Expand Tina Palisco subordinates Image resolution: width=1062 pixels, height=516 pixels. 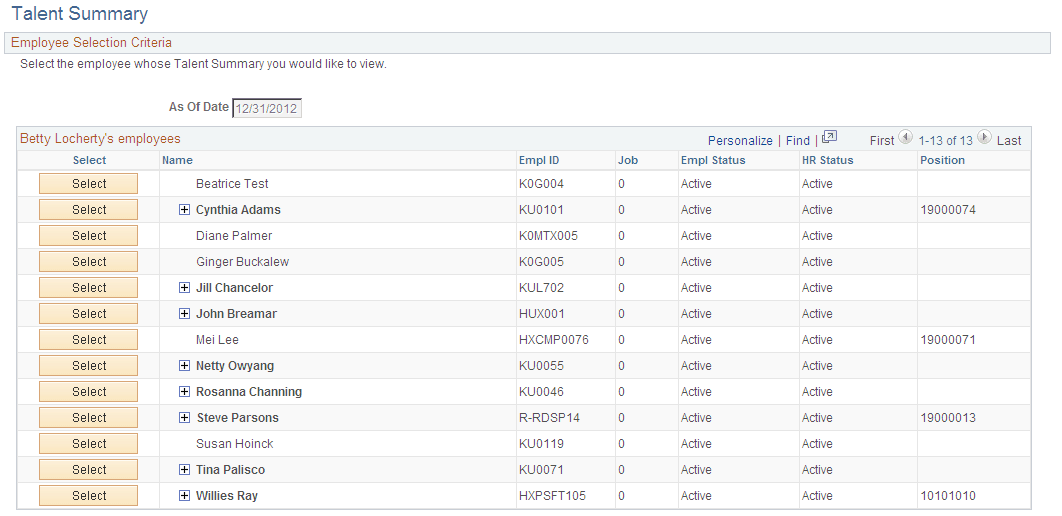pos(184,469)
